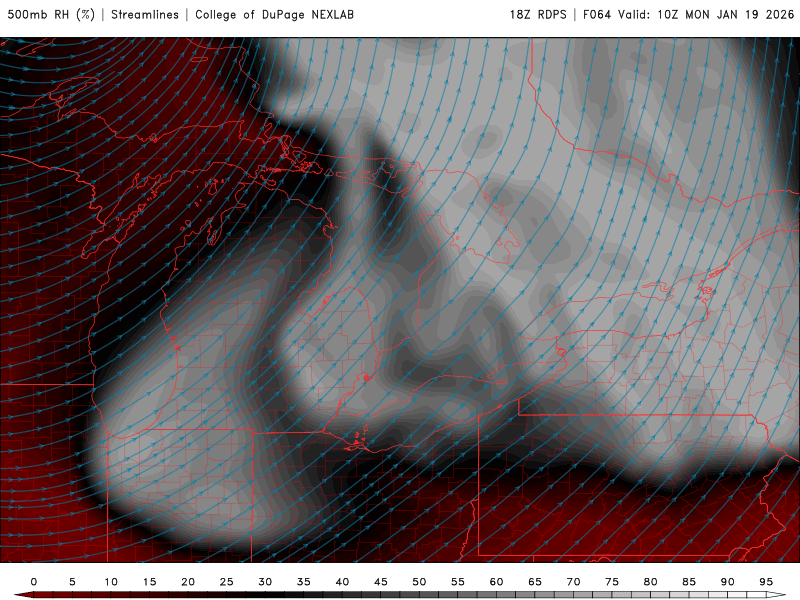Image resolution: width=800 pixels, height=600 pixels.
Task: Click the colorbar label "10"
Action: 111,582
